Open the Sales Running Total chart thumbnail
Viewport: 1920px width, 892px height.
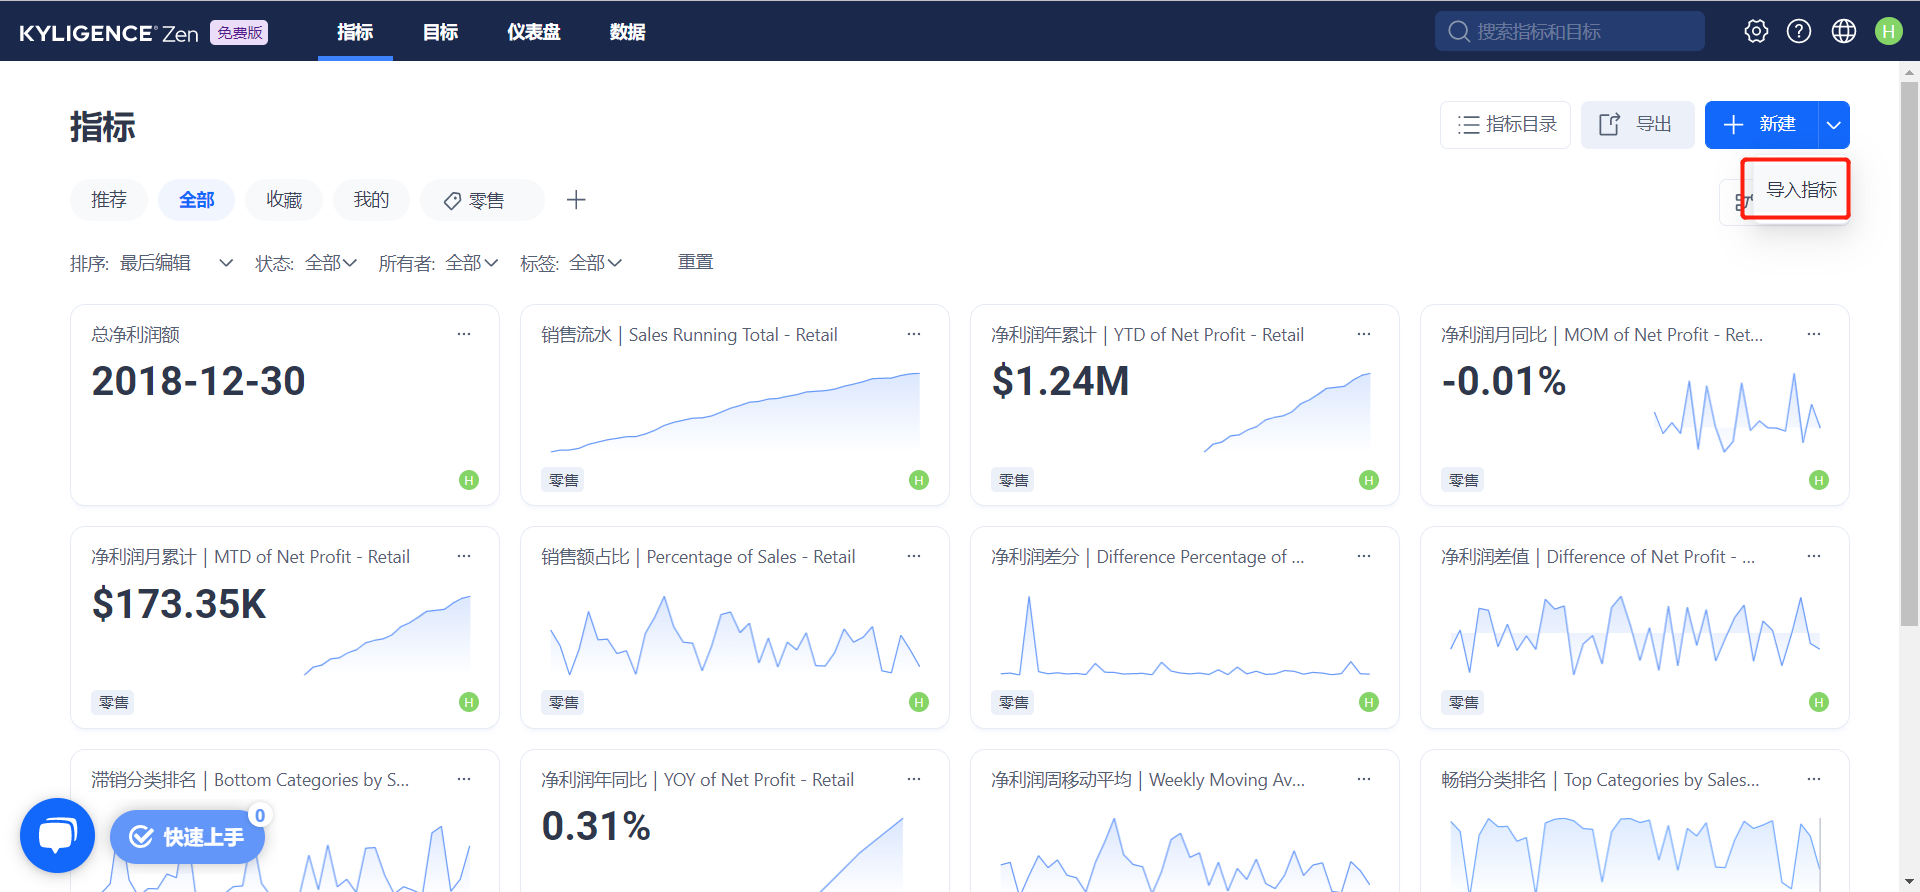coord(735,412)
